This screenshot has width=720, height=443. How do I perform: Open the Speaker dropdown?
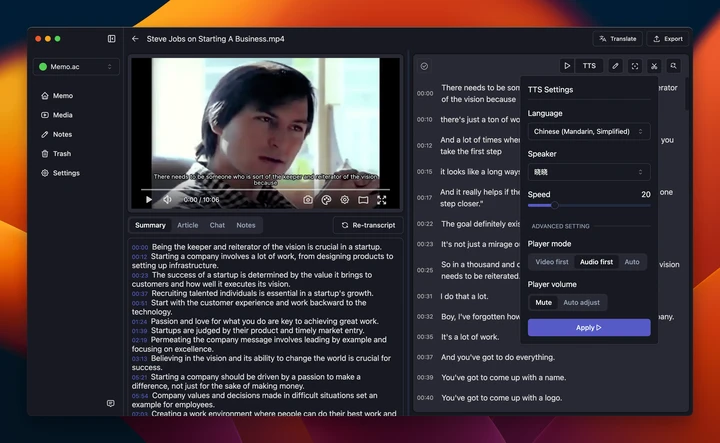click(589, 172)
